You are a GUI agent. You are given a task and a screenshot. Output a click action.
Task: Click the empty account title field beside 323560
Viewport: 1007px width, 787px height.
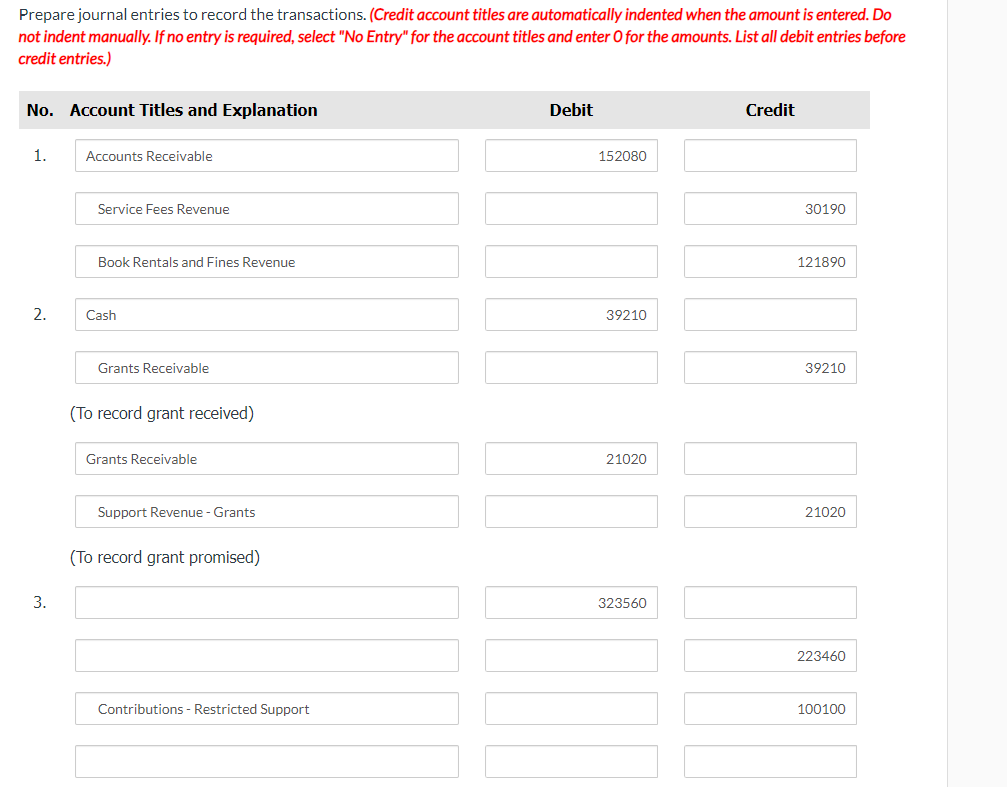tap(266, 602)
